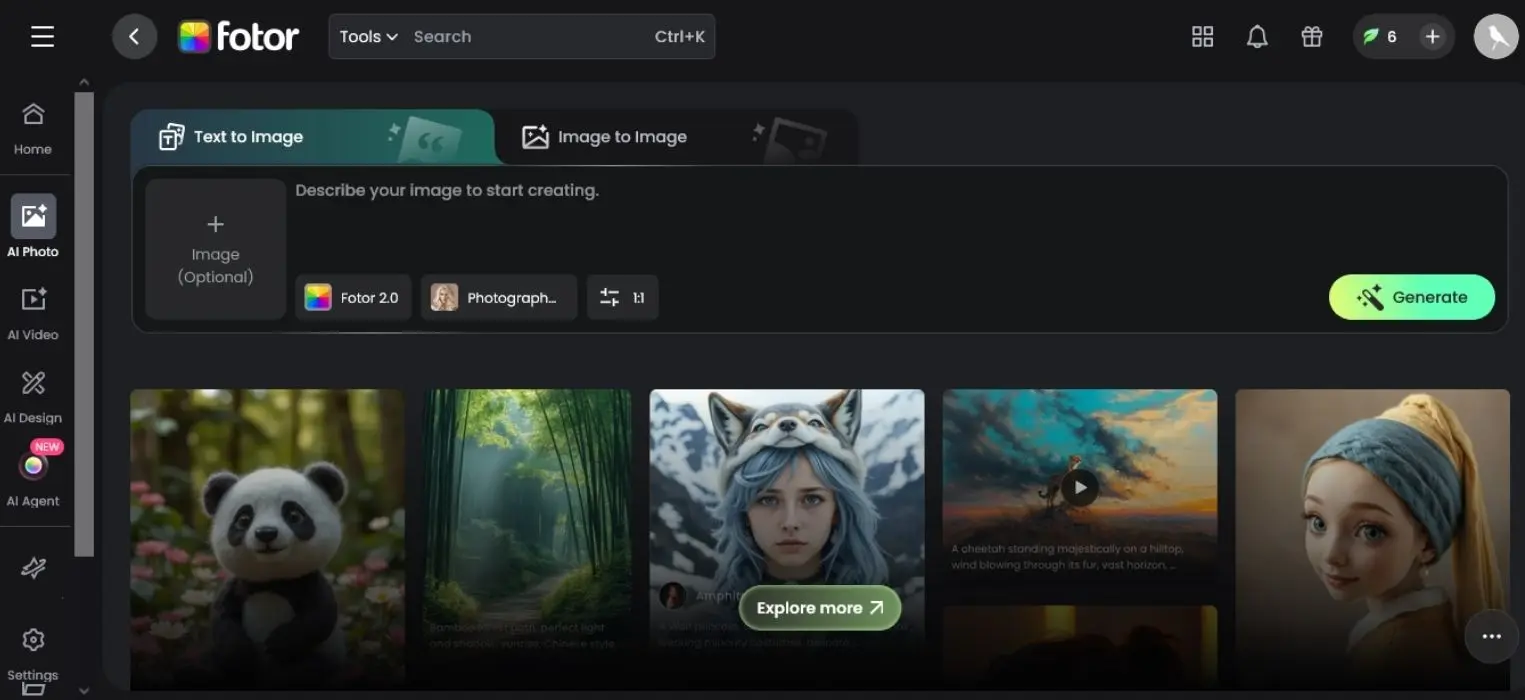Play the cheetah video thumbnail
This screenshot has height=700, width=1525.
coord(1079,488)
